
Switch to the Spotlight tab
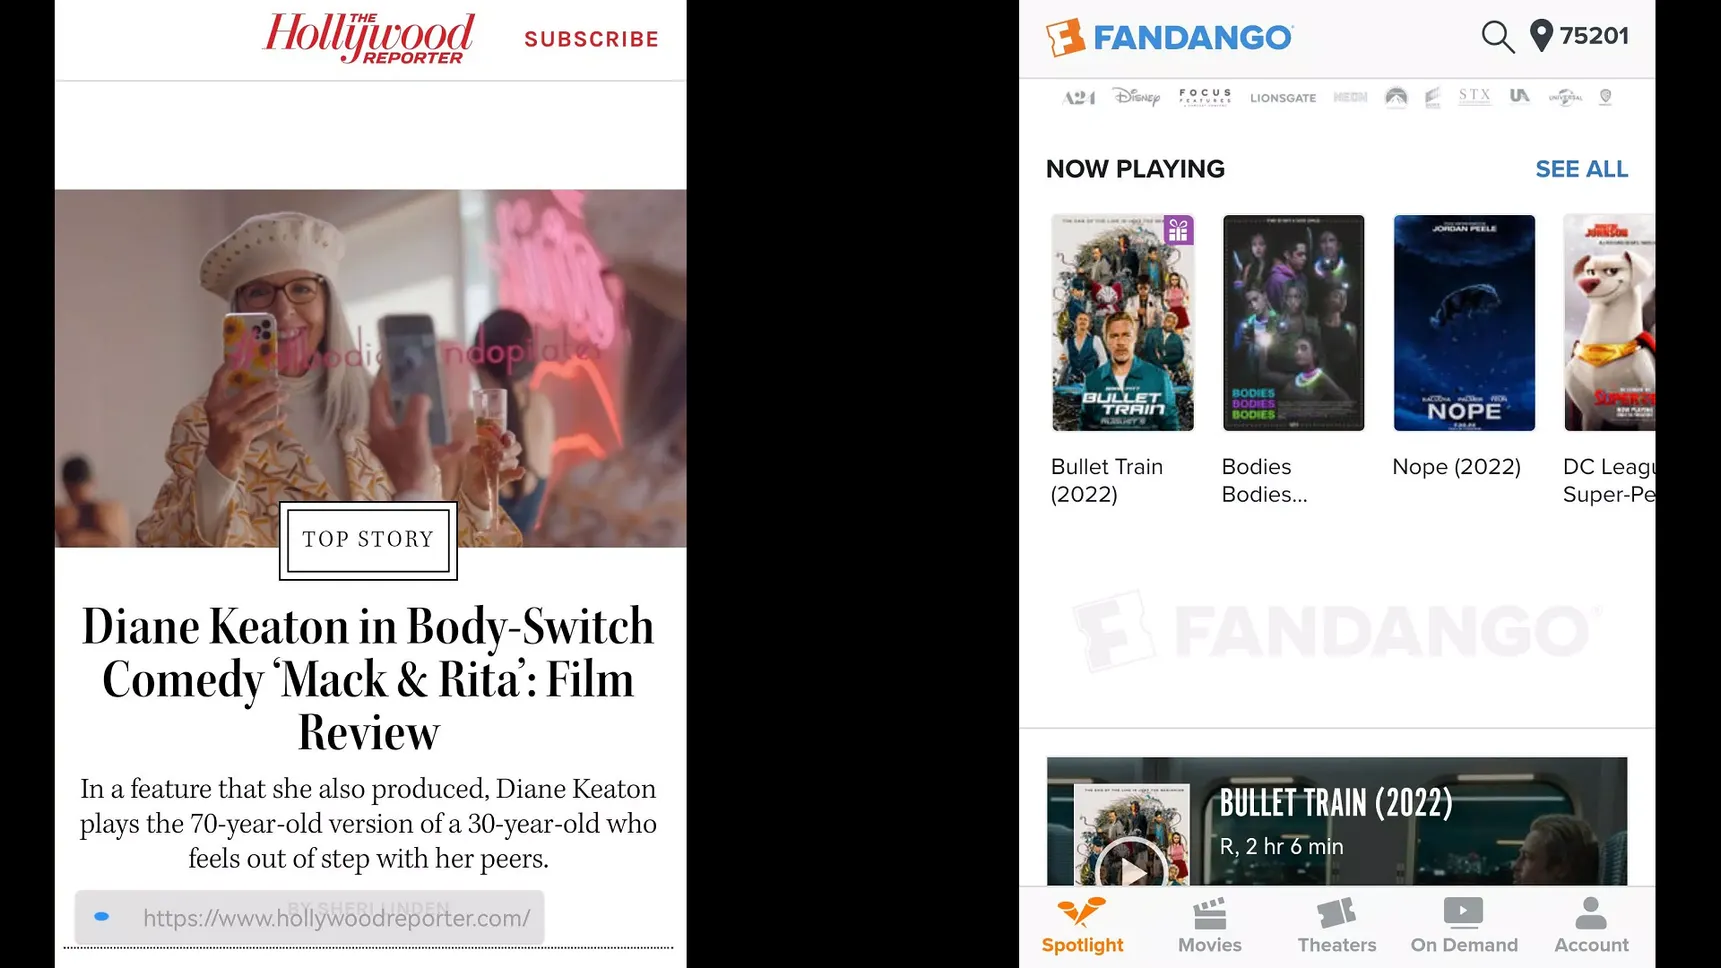[1082, 926]
